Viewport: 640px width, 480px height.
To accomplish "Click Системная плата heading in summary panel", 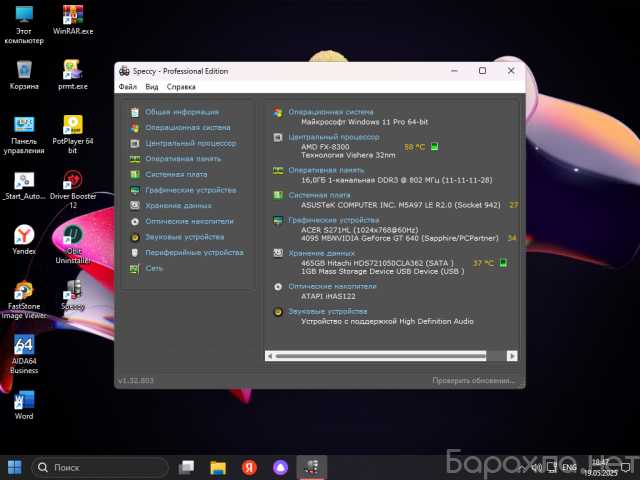I will click(319, 195).
